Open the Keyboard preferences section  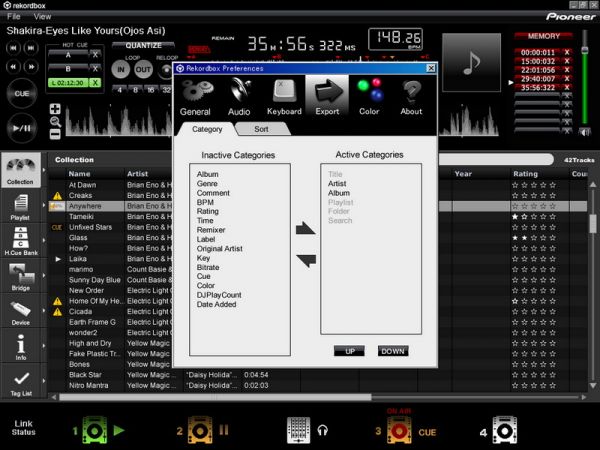(x=284, y=98)
